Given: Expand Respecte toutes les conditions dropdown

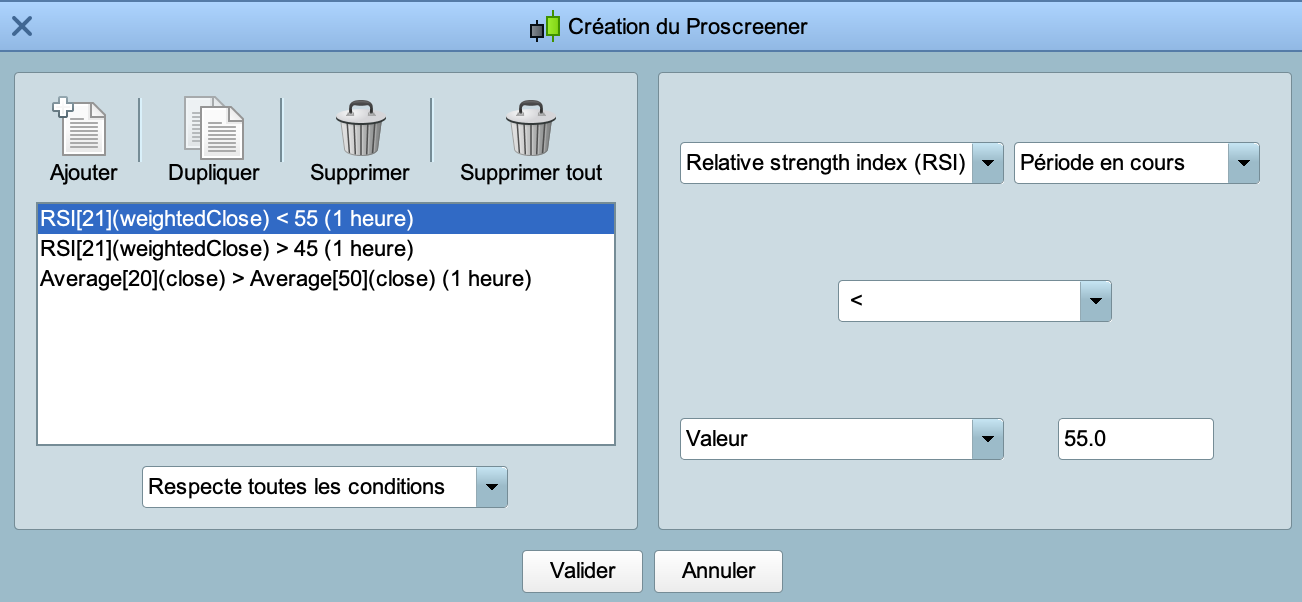Looking at the screenshot, I should (491, 487).
